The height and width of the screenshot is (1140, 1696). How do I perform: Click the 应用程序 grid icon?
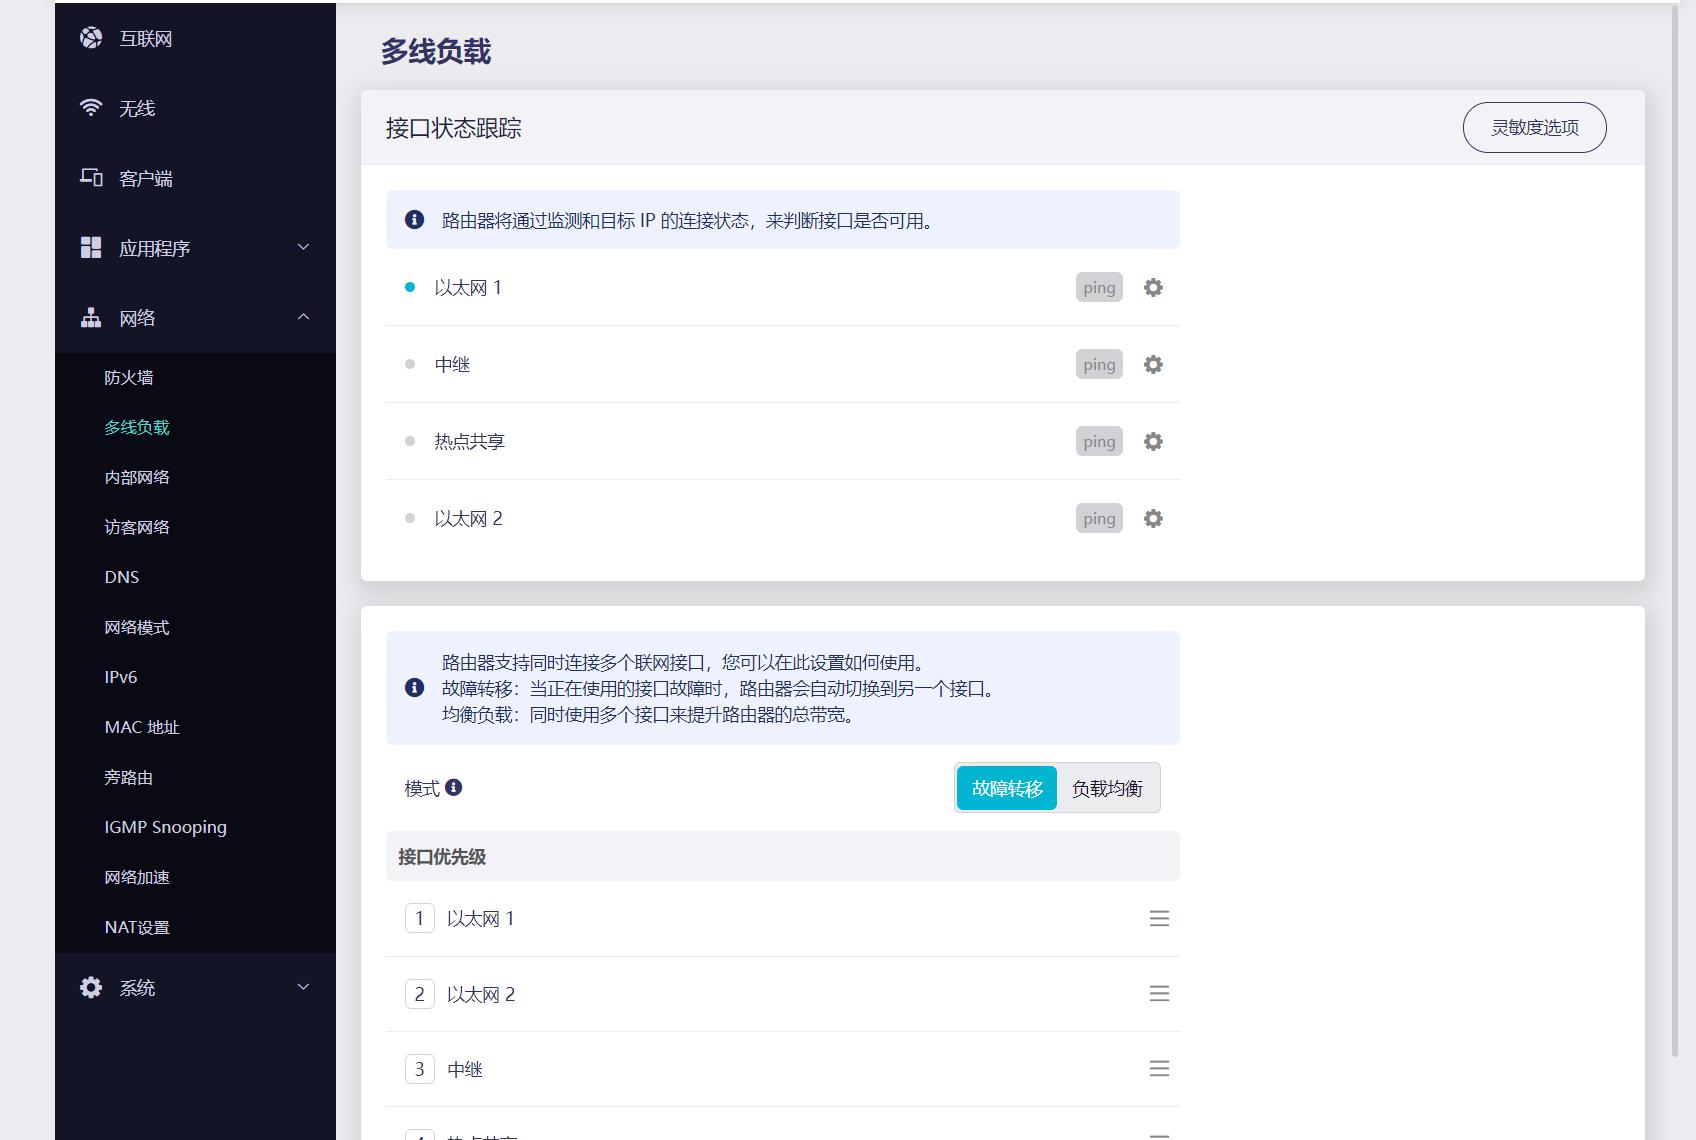coord(92,247)
